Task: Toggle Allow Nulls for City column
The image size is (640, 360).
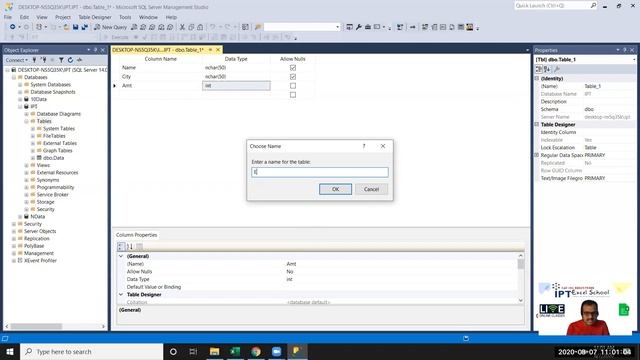Action: tap(293, 77)
